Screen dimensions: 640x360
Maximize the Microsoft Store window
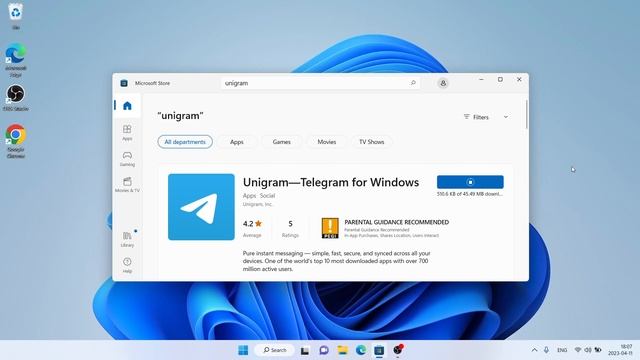click(500, 80)
